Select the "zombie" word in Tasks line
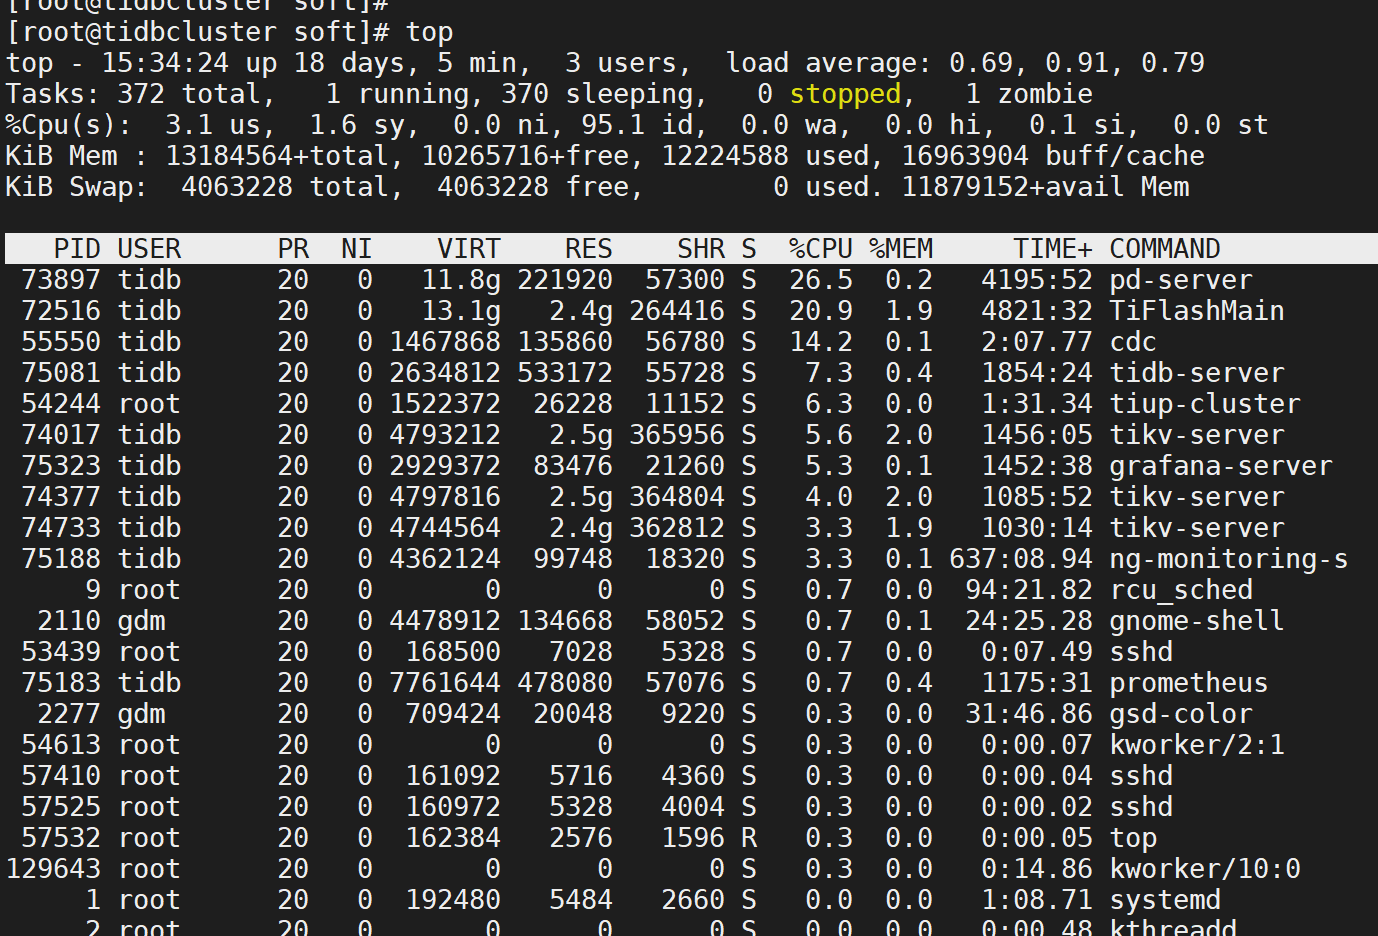 (x=1045, y=94)
